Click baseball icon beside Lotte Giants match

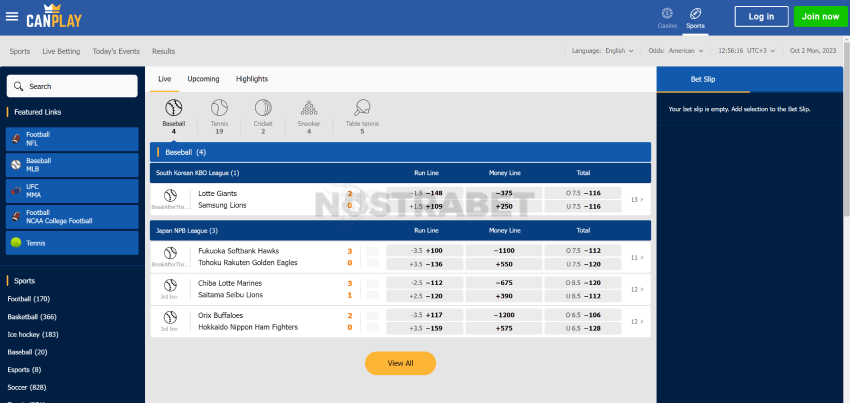(171, 195)
